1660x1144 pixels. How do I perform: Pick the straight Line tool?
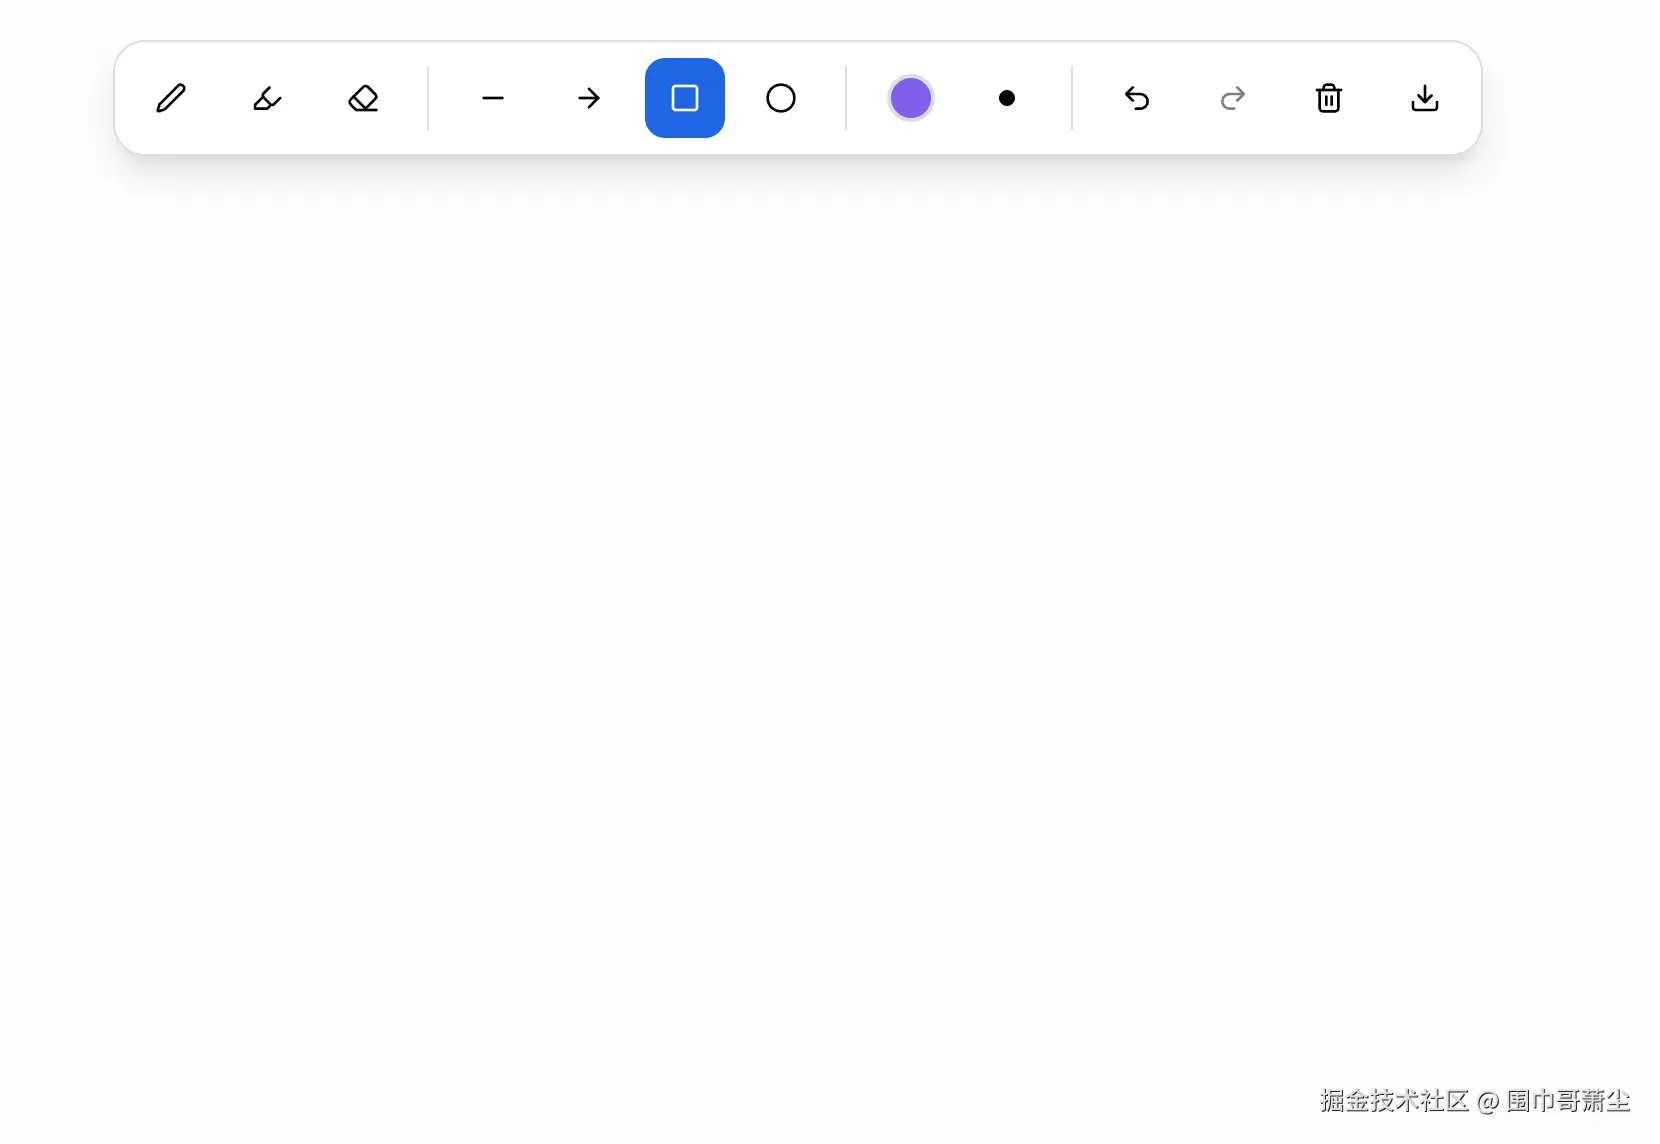[493, 98]
